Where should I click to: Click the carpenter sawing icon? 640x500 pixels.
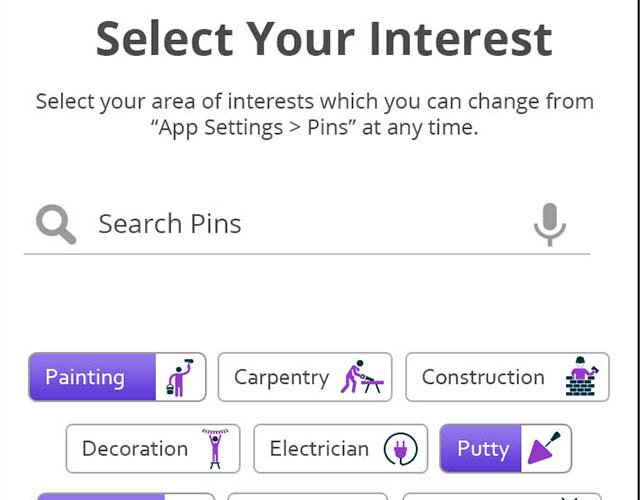361,377
